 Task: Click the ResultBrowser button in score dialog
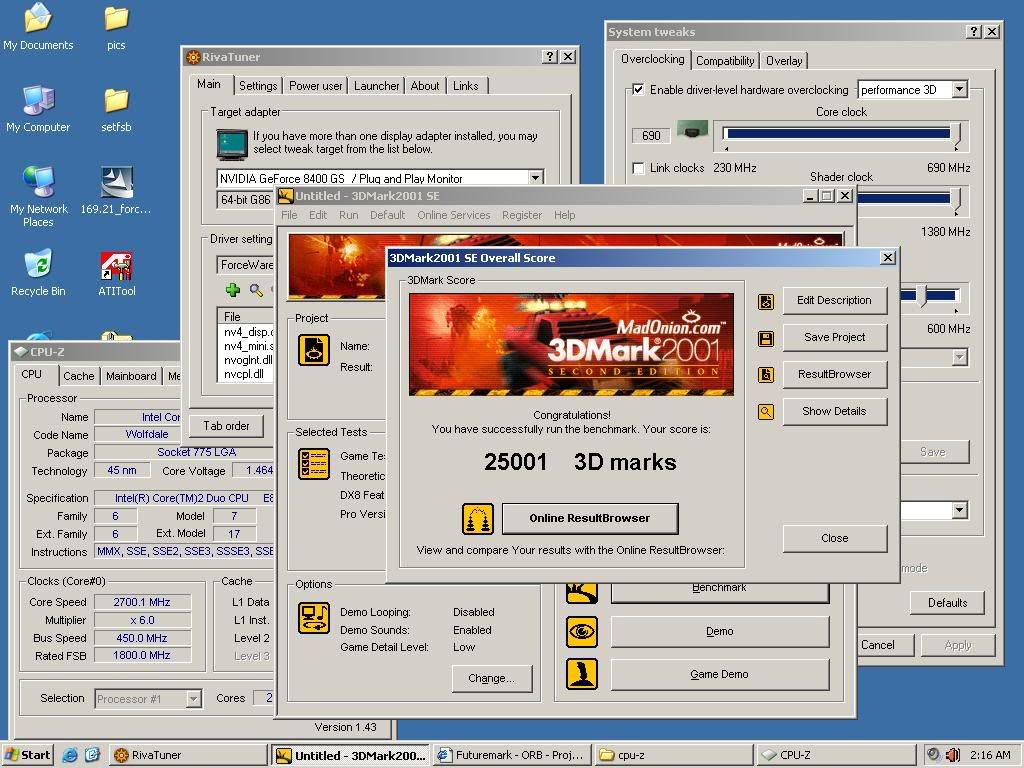coord(835,374)
